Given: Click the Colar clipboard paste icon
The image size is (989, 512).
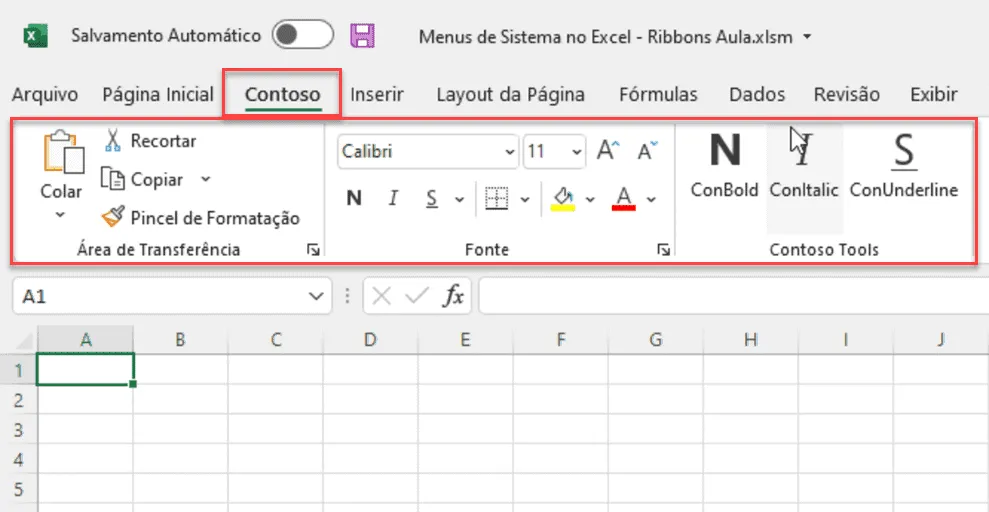Looking at the screenshot, I should [x=63, y=152].
